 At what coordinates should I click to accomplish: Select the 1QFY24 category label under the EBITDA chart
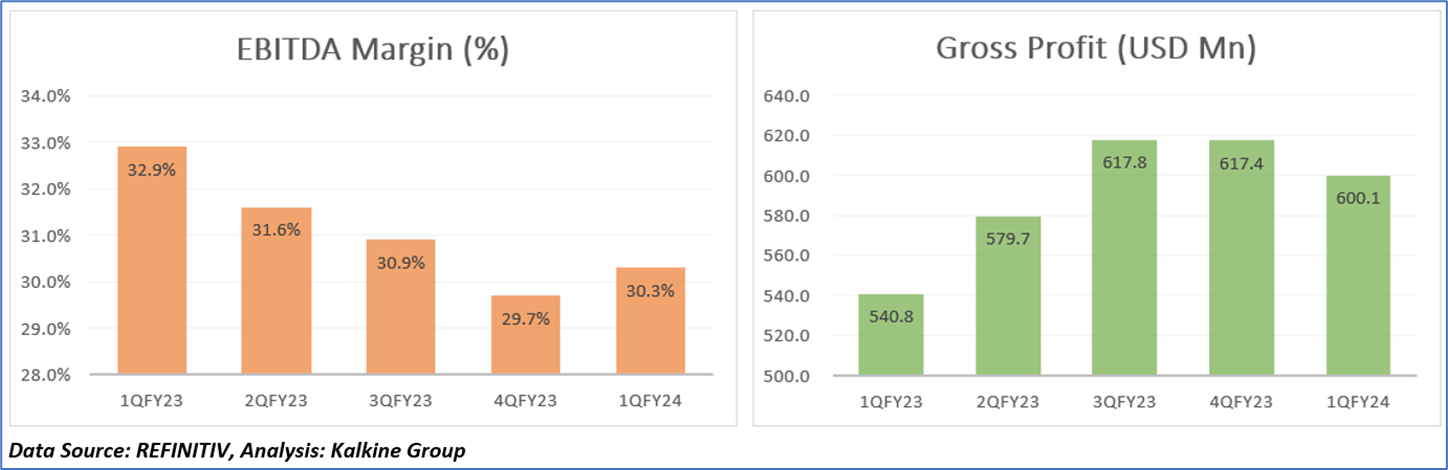coord(650,402)
